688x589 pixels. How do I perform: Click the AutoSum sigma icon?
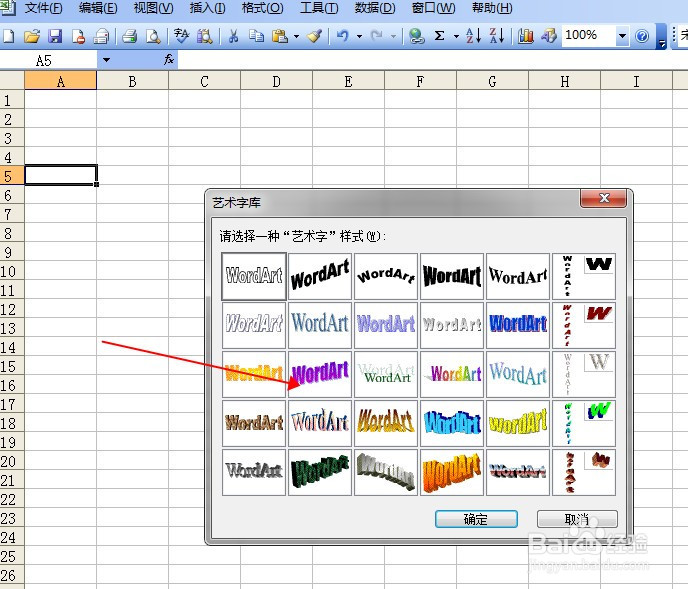pyautogui.click(x=439, y=36)
